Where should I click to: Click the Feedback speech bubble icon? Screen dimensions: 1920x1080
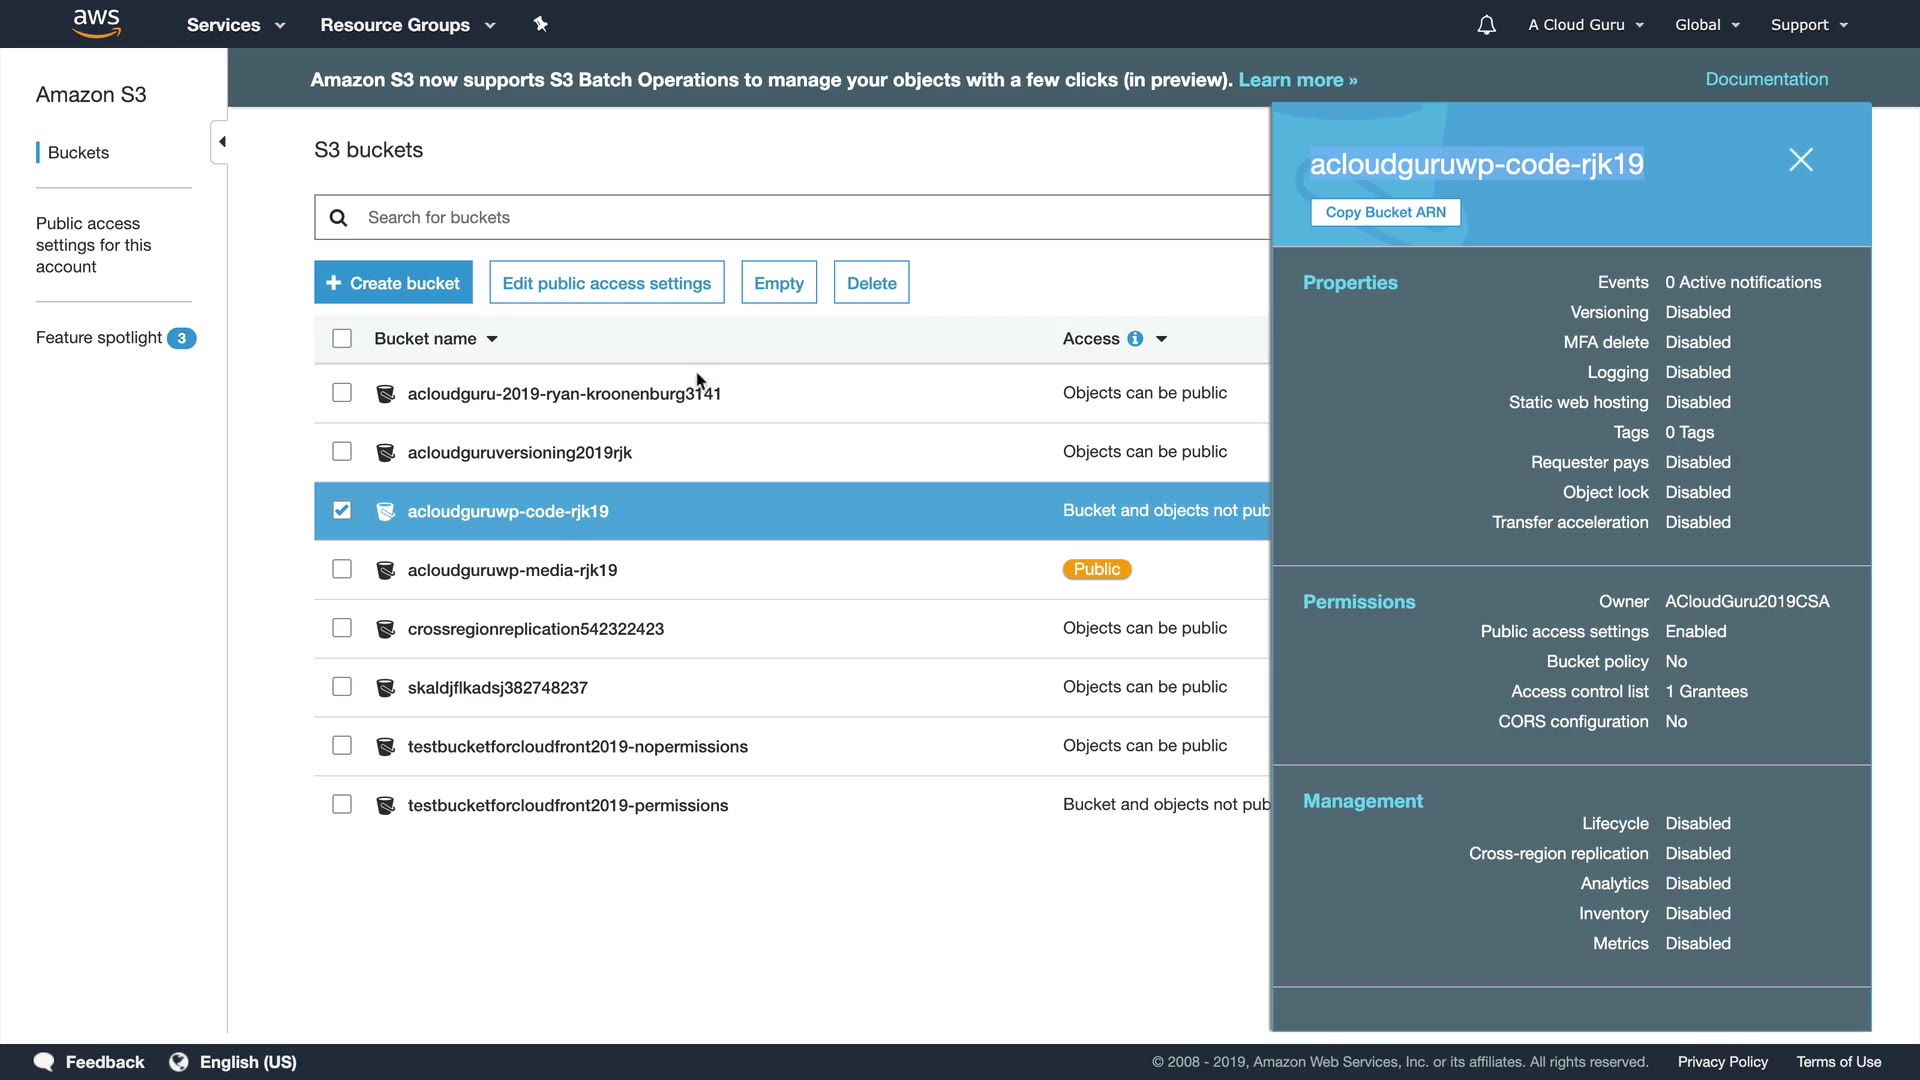[44, 1062]
